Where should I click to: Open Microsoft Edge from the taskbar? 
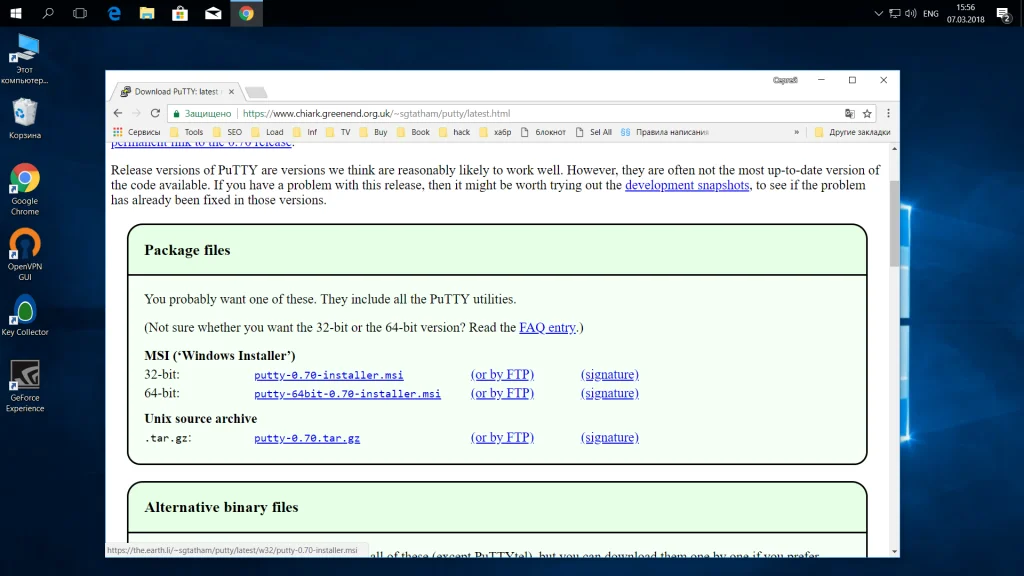click(x=114, y=13)
